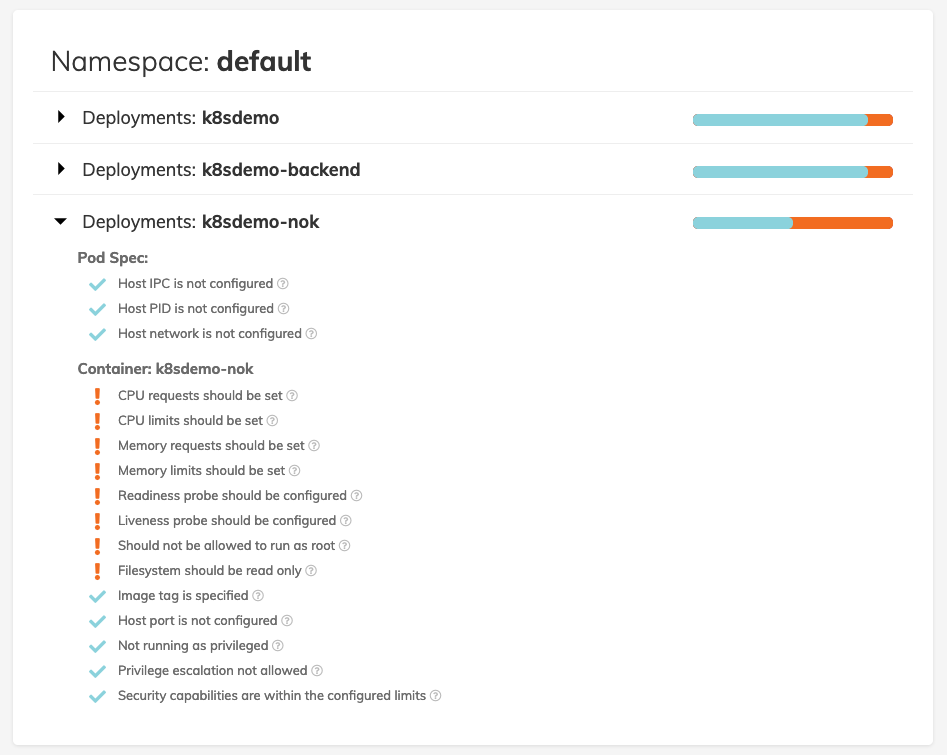Click help icon after Filesystem read only
947x755 pixels.
(x=311, y=571)
